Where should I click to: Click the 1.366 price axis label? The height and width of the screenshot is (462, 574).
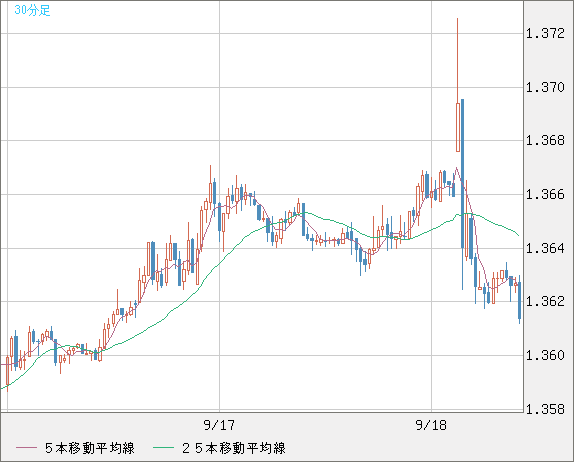[x=545, y=194]
